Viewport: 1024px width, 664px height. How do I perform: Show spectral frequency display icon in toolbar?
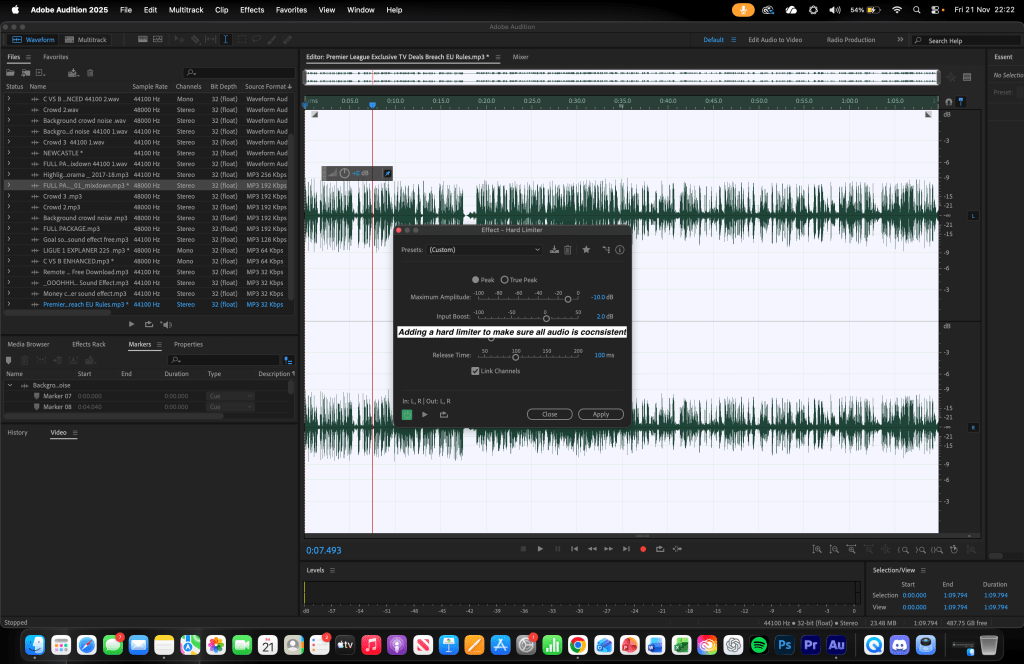click(144, 40)
